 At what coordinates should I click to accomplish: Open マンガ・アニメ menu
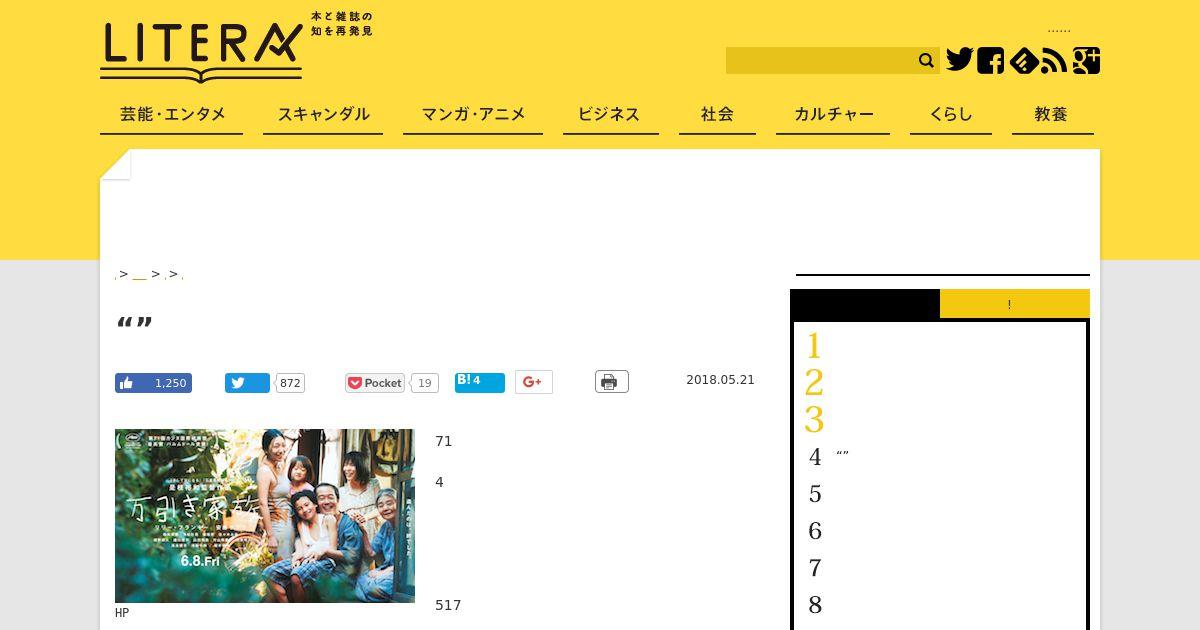coord(473,114)
